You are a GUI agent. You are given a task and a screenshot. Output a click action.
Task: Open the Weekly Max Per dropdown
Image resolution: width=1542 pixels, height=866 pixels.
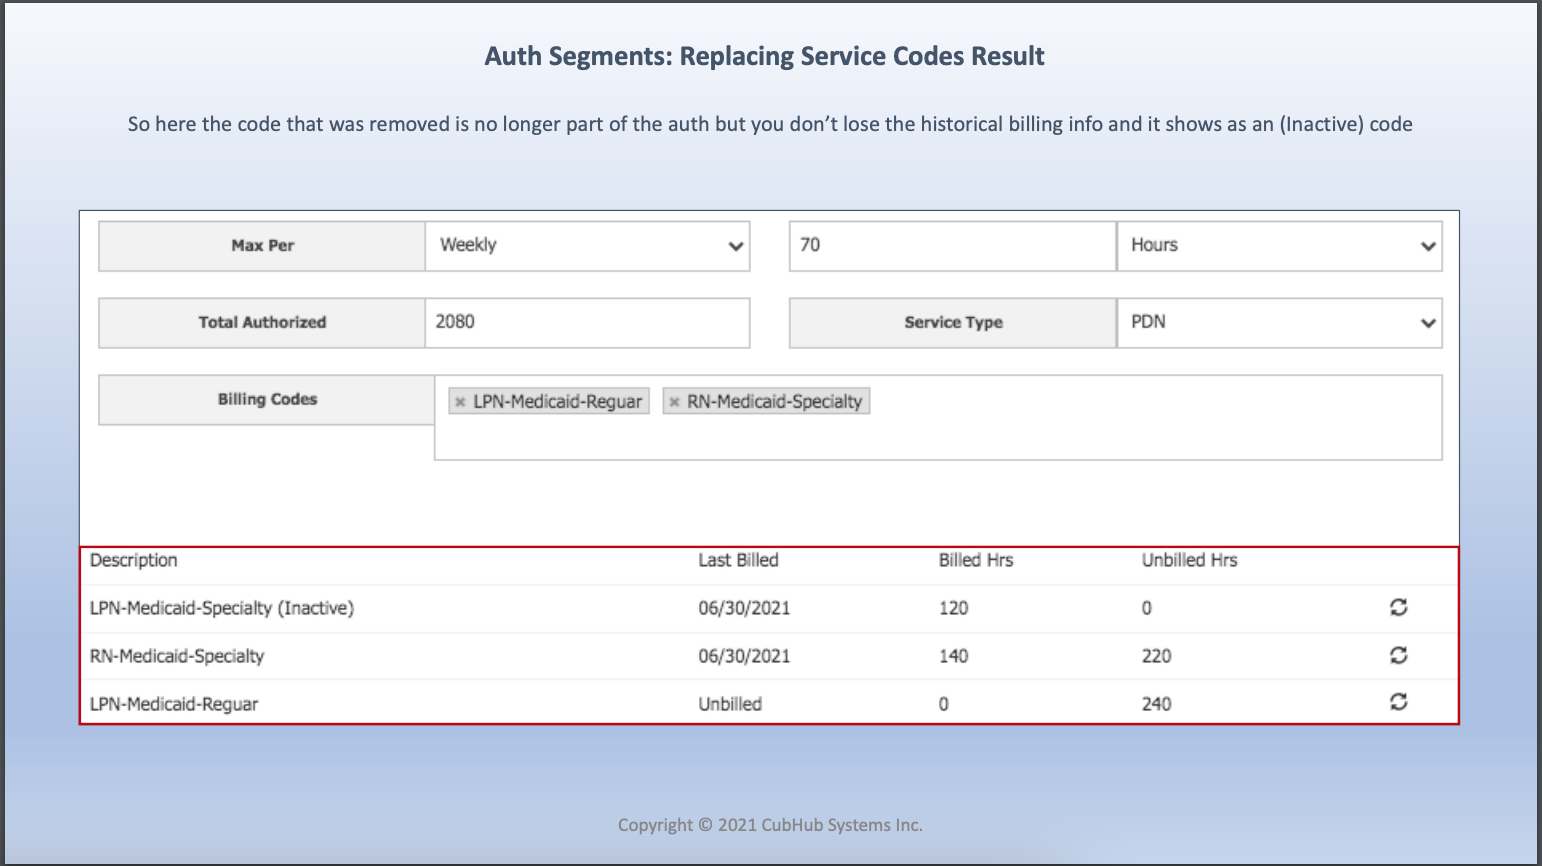(x=587, y=246)
